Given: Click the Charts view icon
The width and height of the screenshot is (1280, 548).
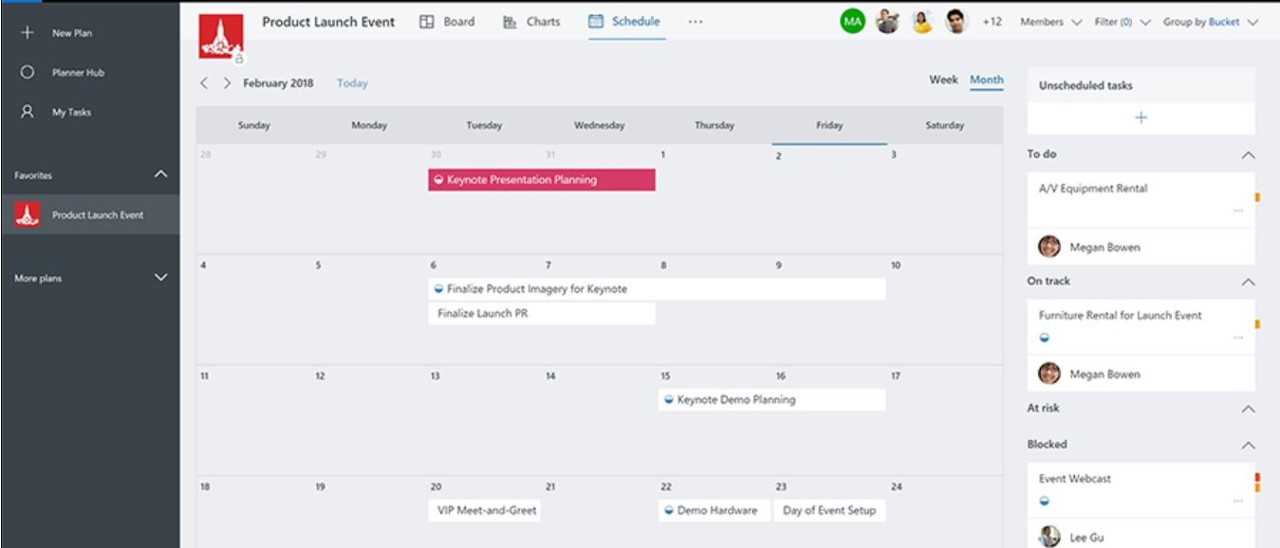Looking at the screenshot, I should click(510, 21).
